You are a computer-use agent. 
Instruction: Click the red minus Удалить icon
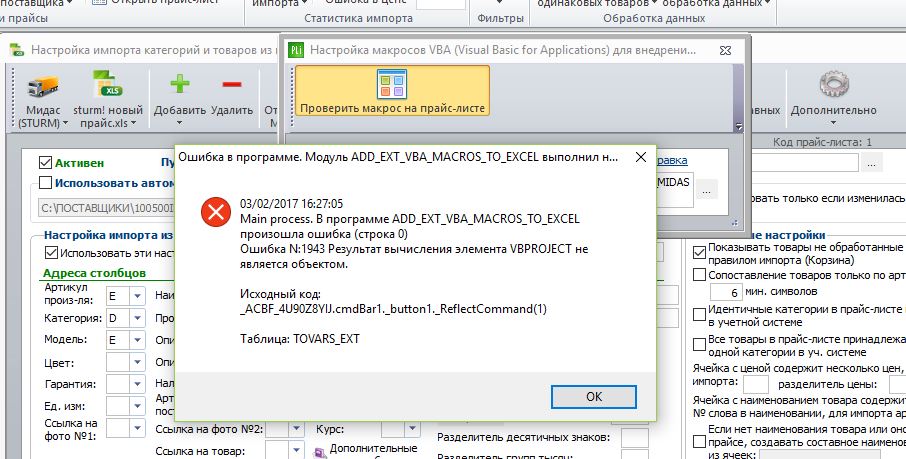pyautogui.click(x=232, y=84)
